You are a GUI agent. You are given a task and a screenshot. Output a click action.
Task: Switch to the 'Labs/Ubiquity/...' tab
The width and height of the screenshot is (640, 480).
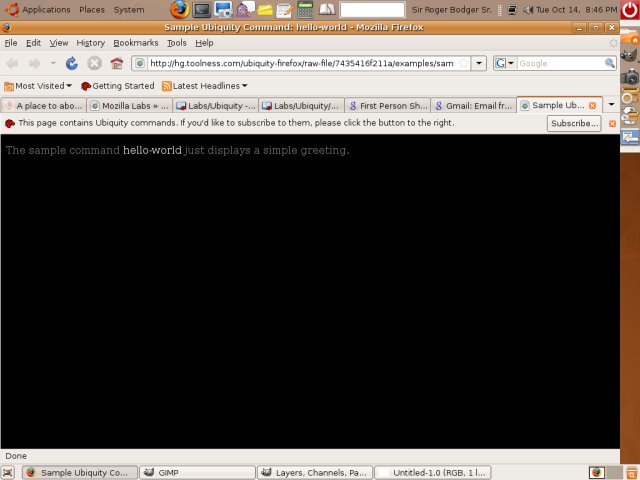(302, 106)
